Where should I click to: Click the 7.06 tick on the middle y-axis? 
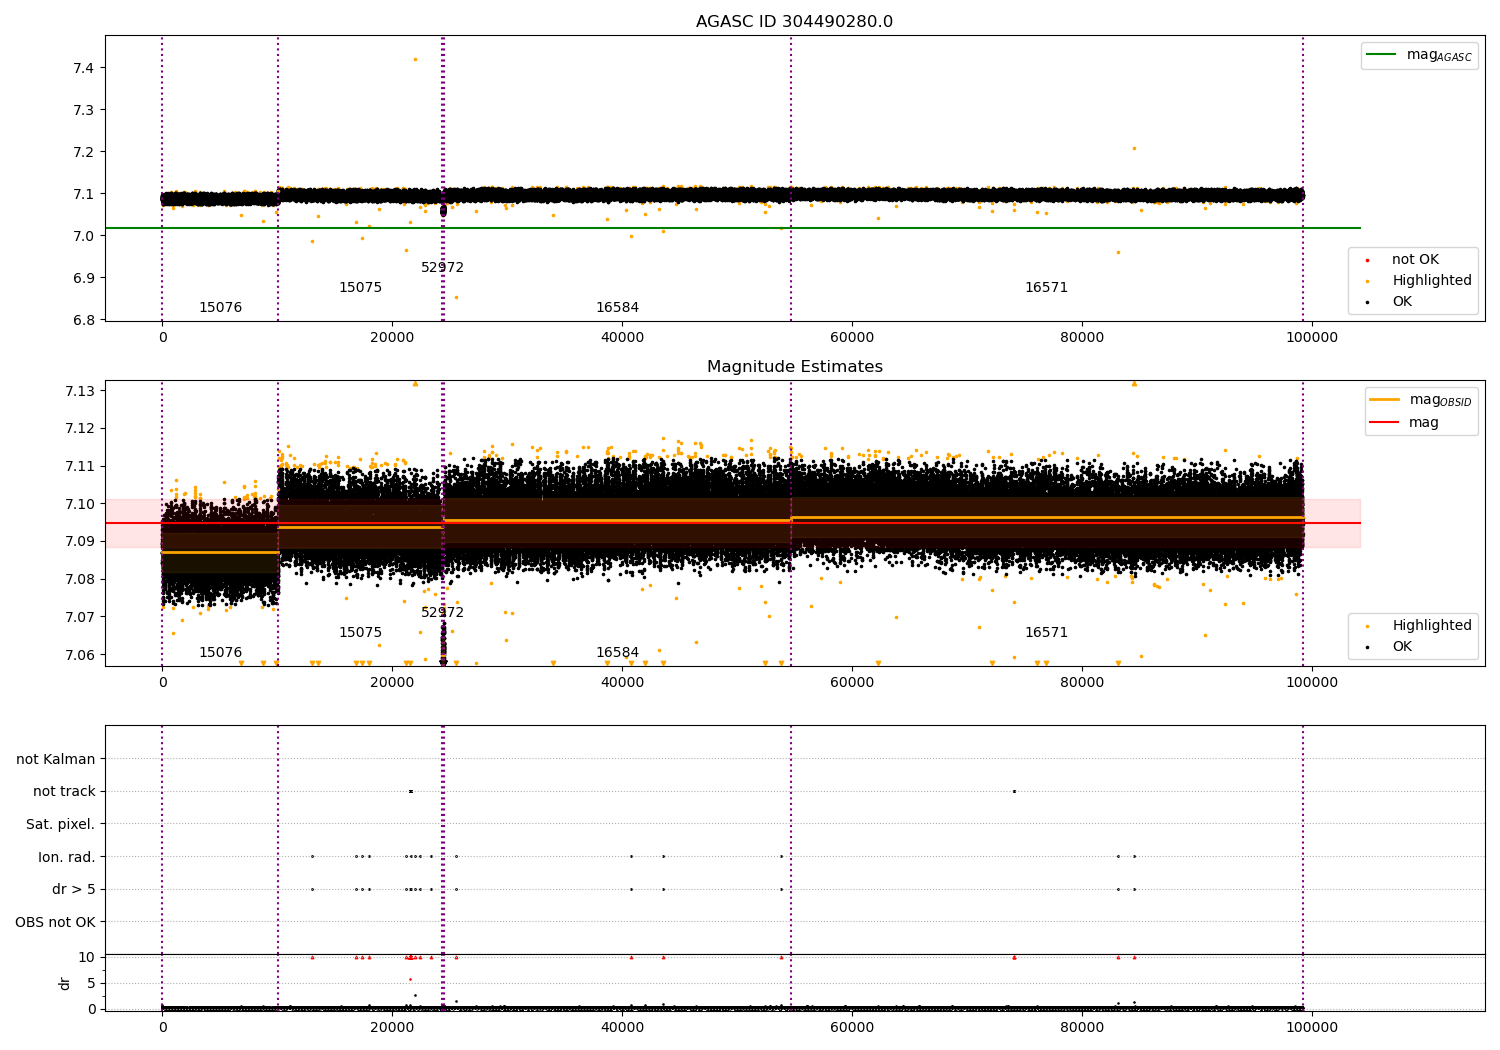(x=80, y=655)
